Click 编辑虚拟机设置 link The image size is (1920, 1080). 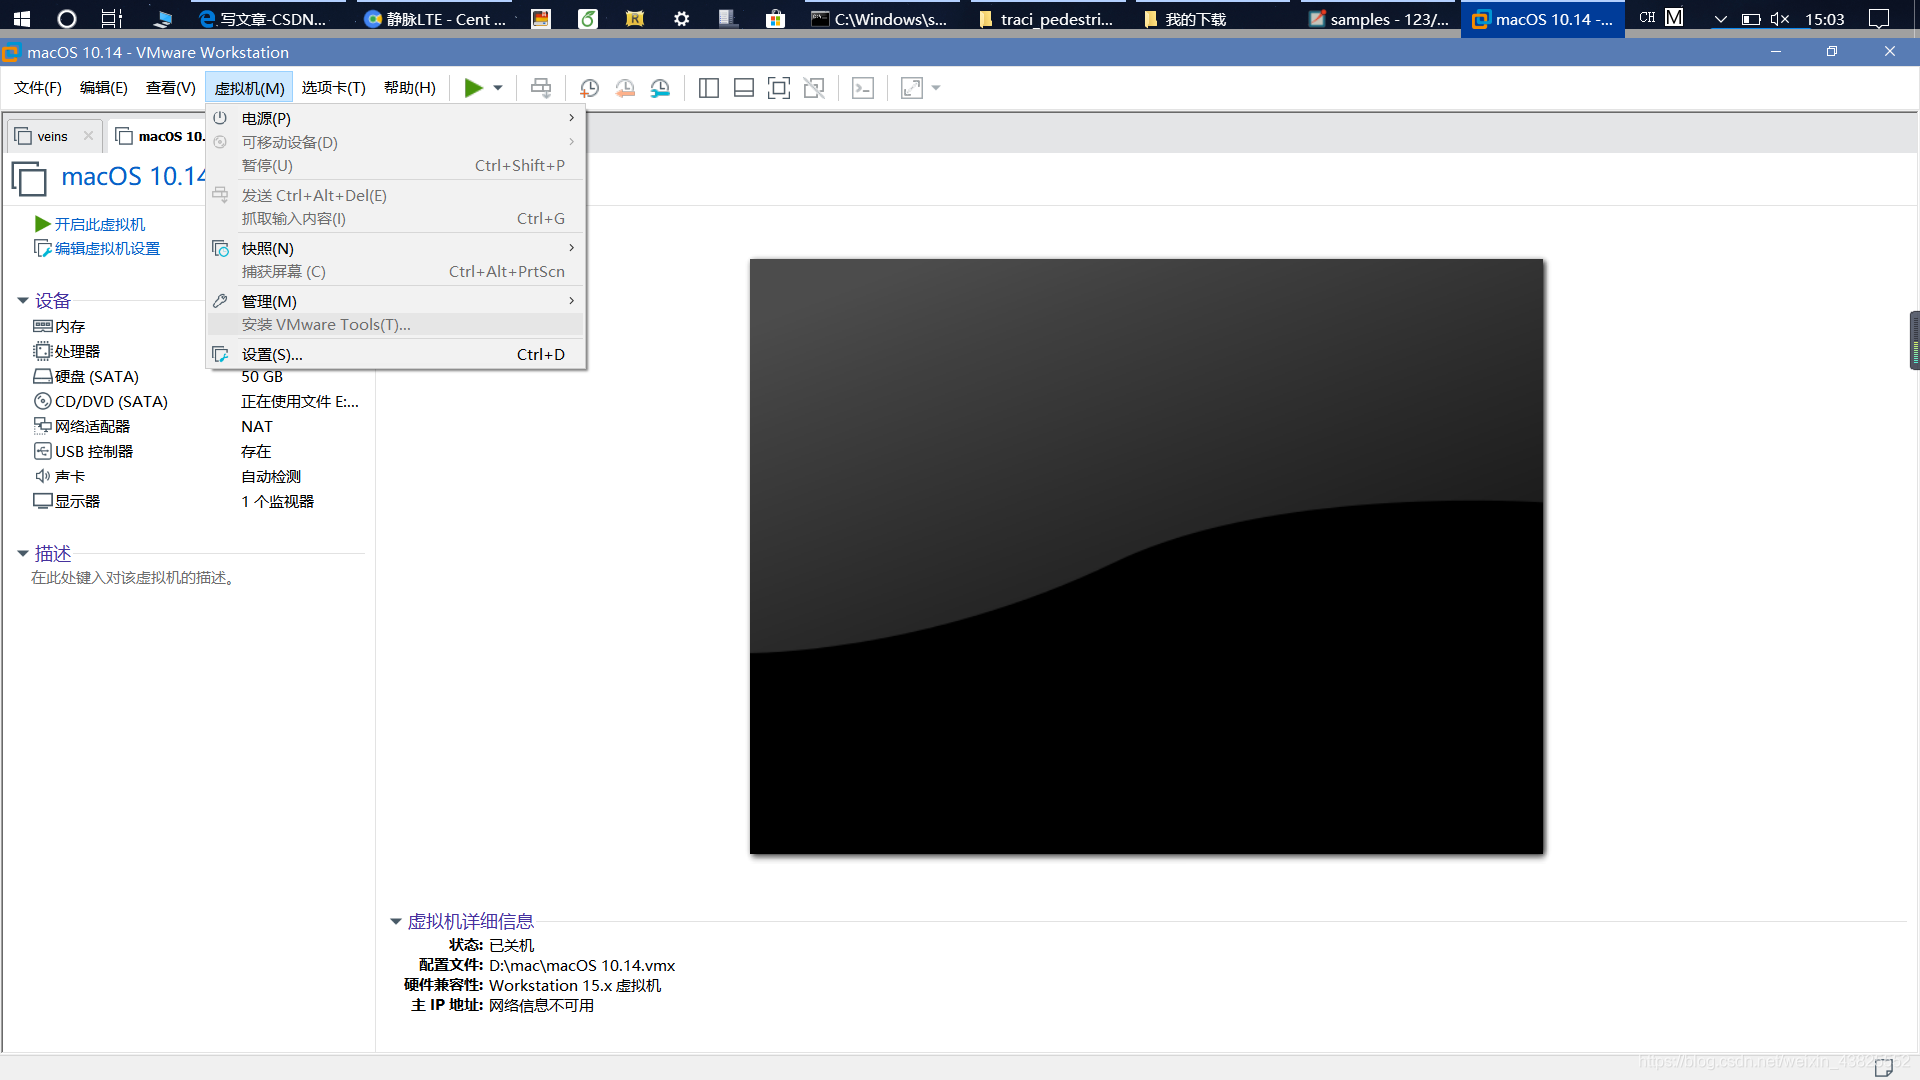(x=106, y=248)
